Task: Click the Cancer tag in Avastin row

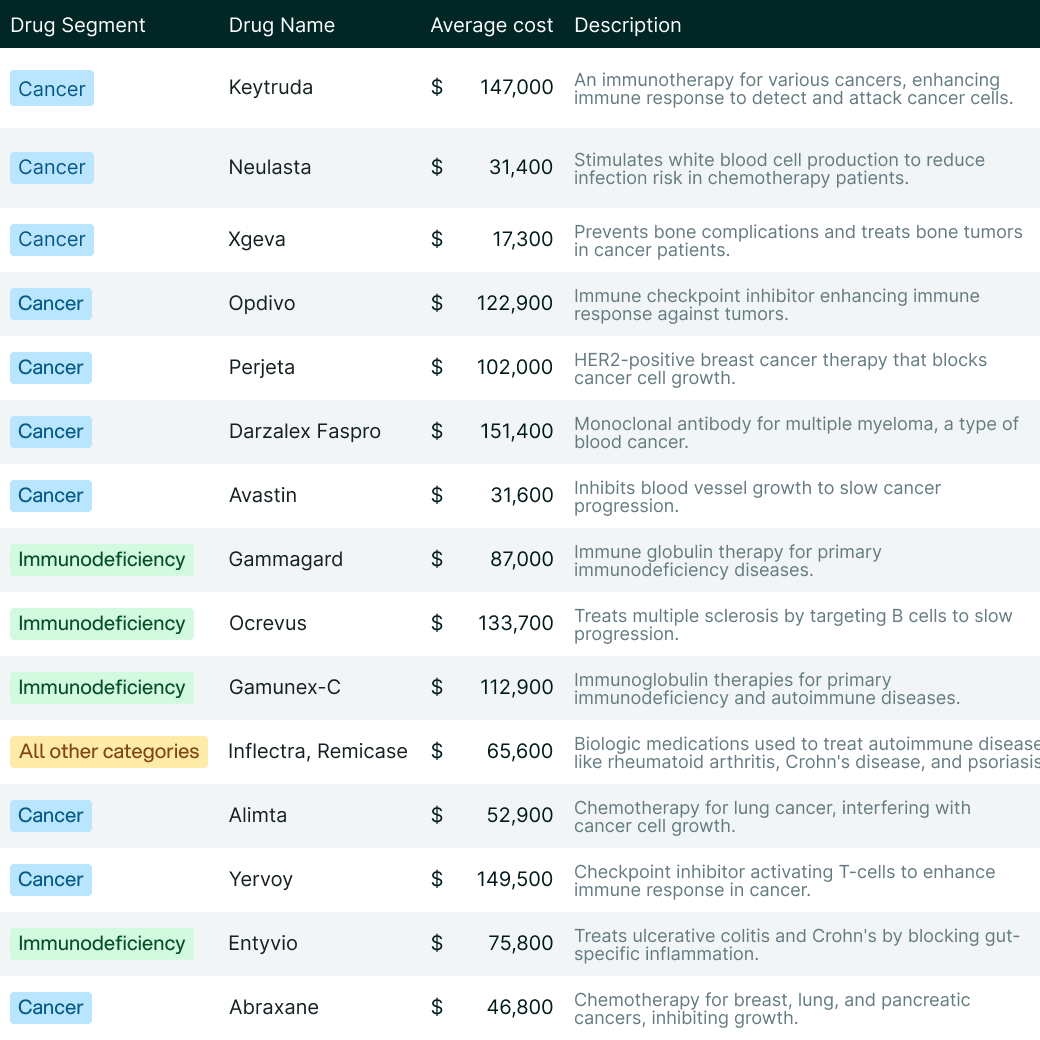Action: (51, 495)
